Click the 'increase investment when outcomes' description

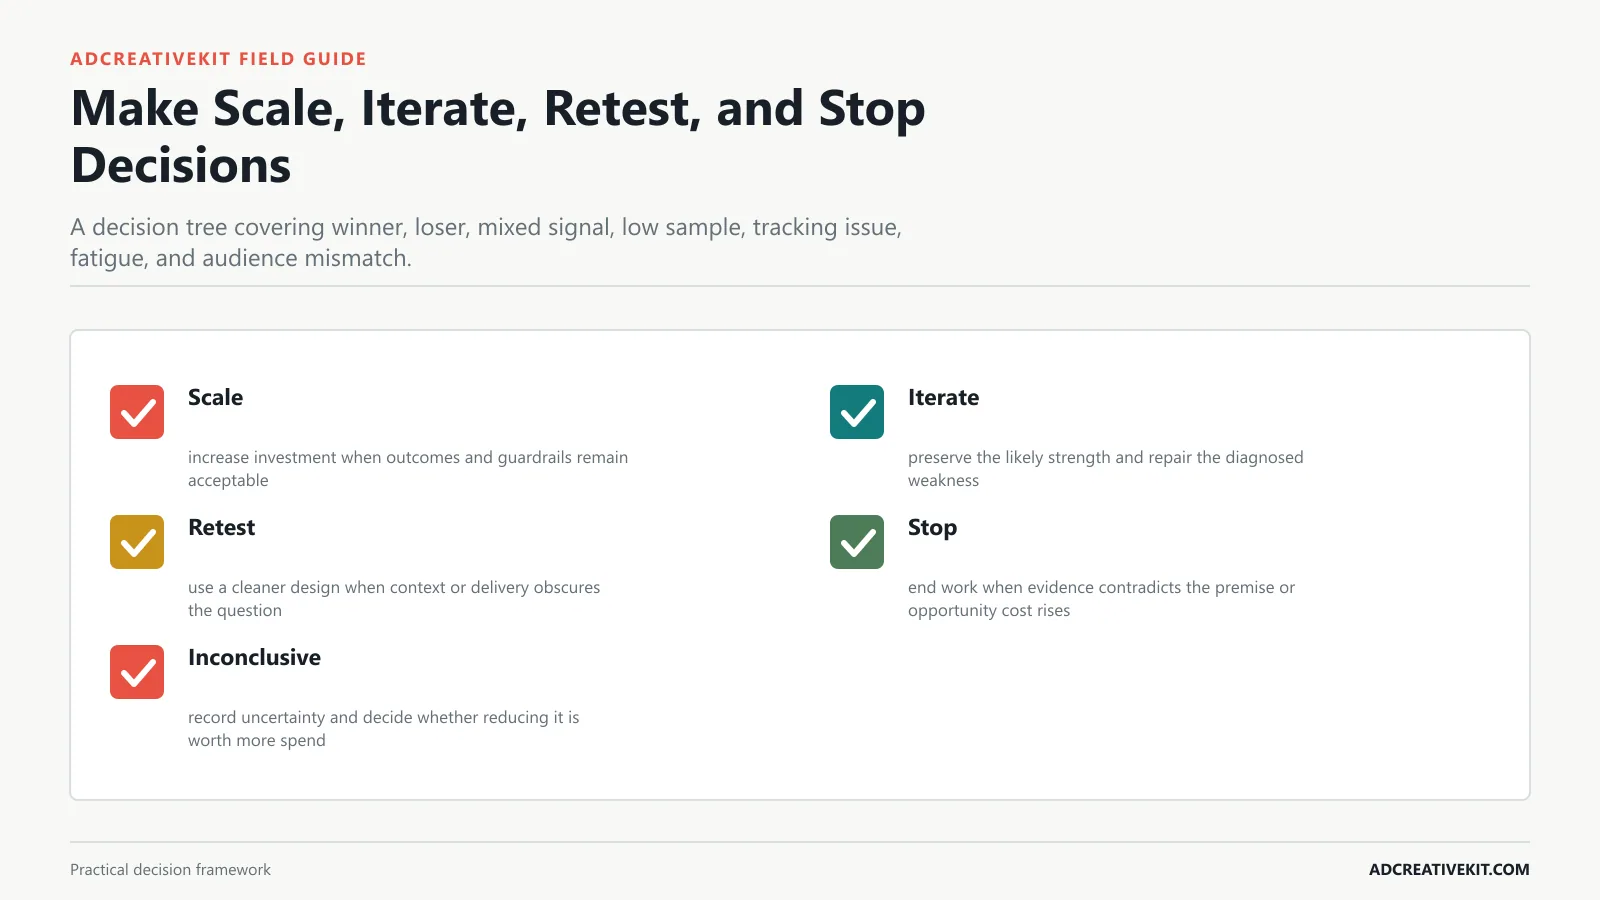[x=408, y=469]
